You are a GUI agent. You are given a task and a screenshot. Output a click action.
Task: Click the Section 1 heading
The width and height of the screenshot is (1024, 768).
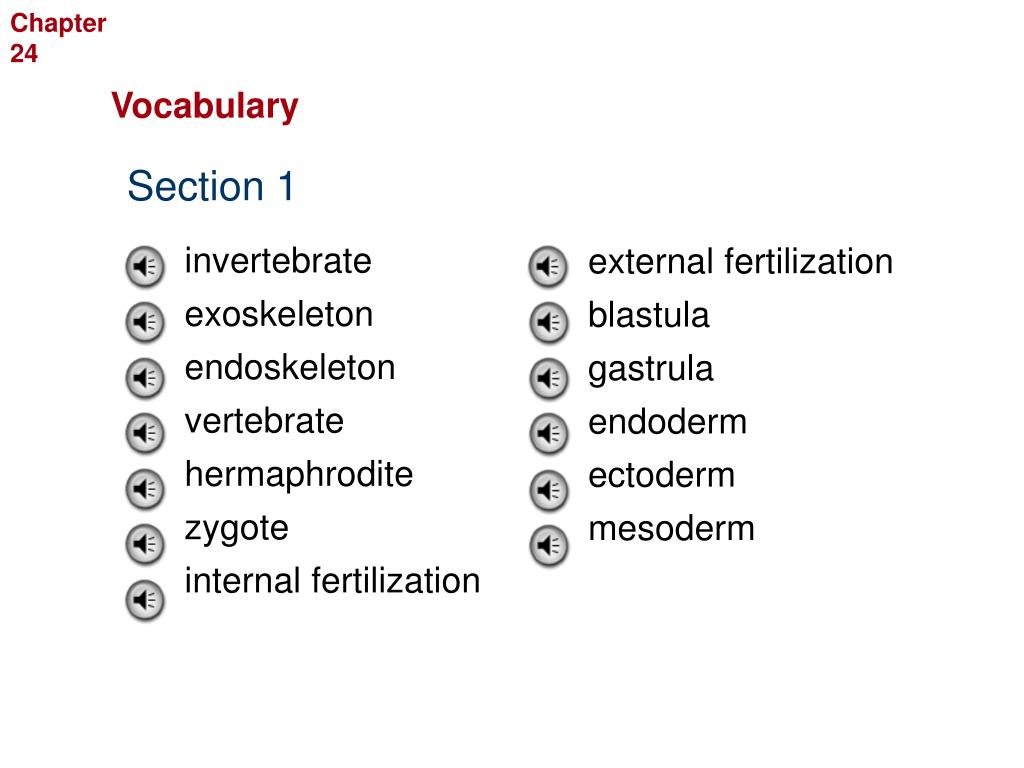point(211,186)
